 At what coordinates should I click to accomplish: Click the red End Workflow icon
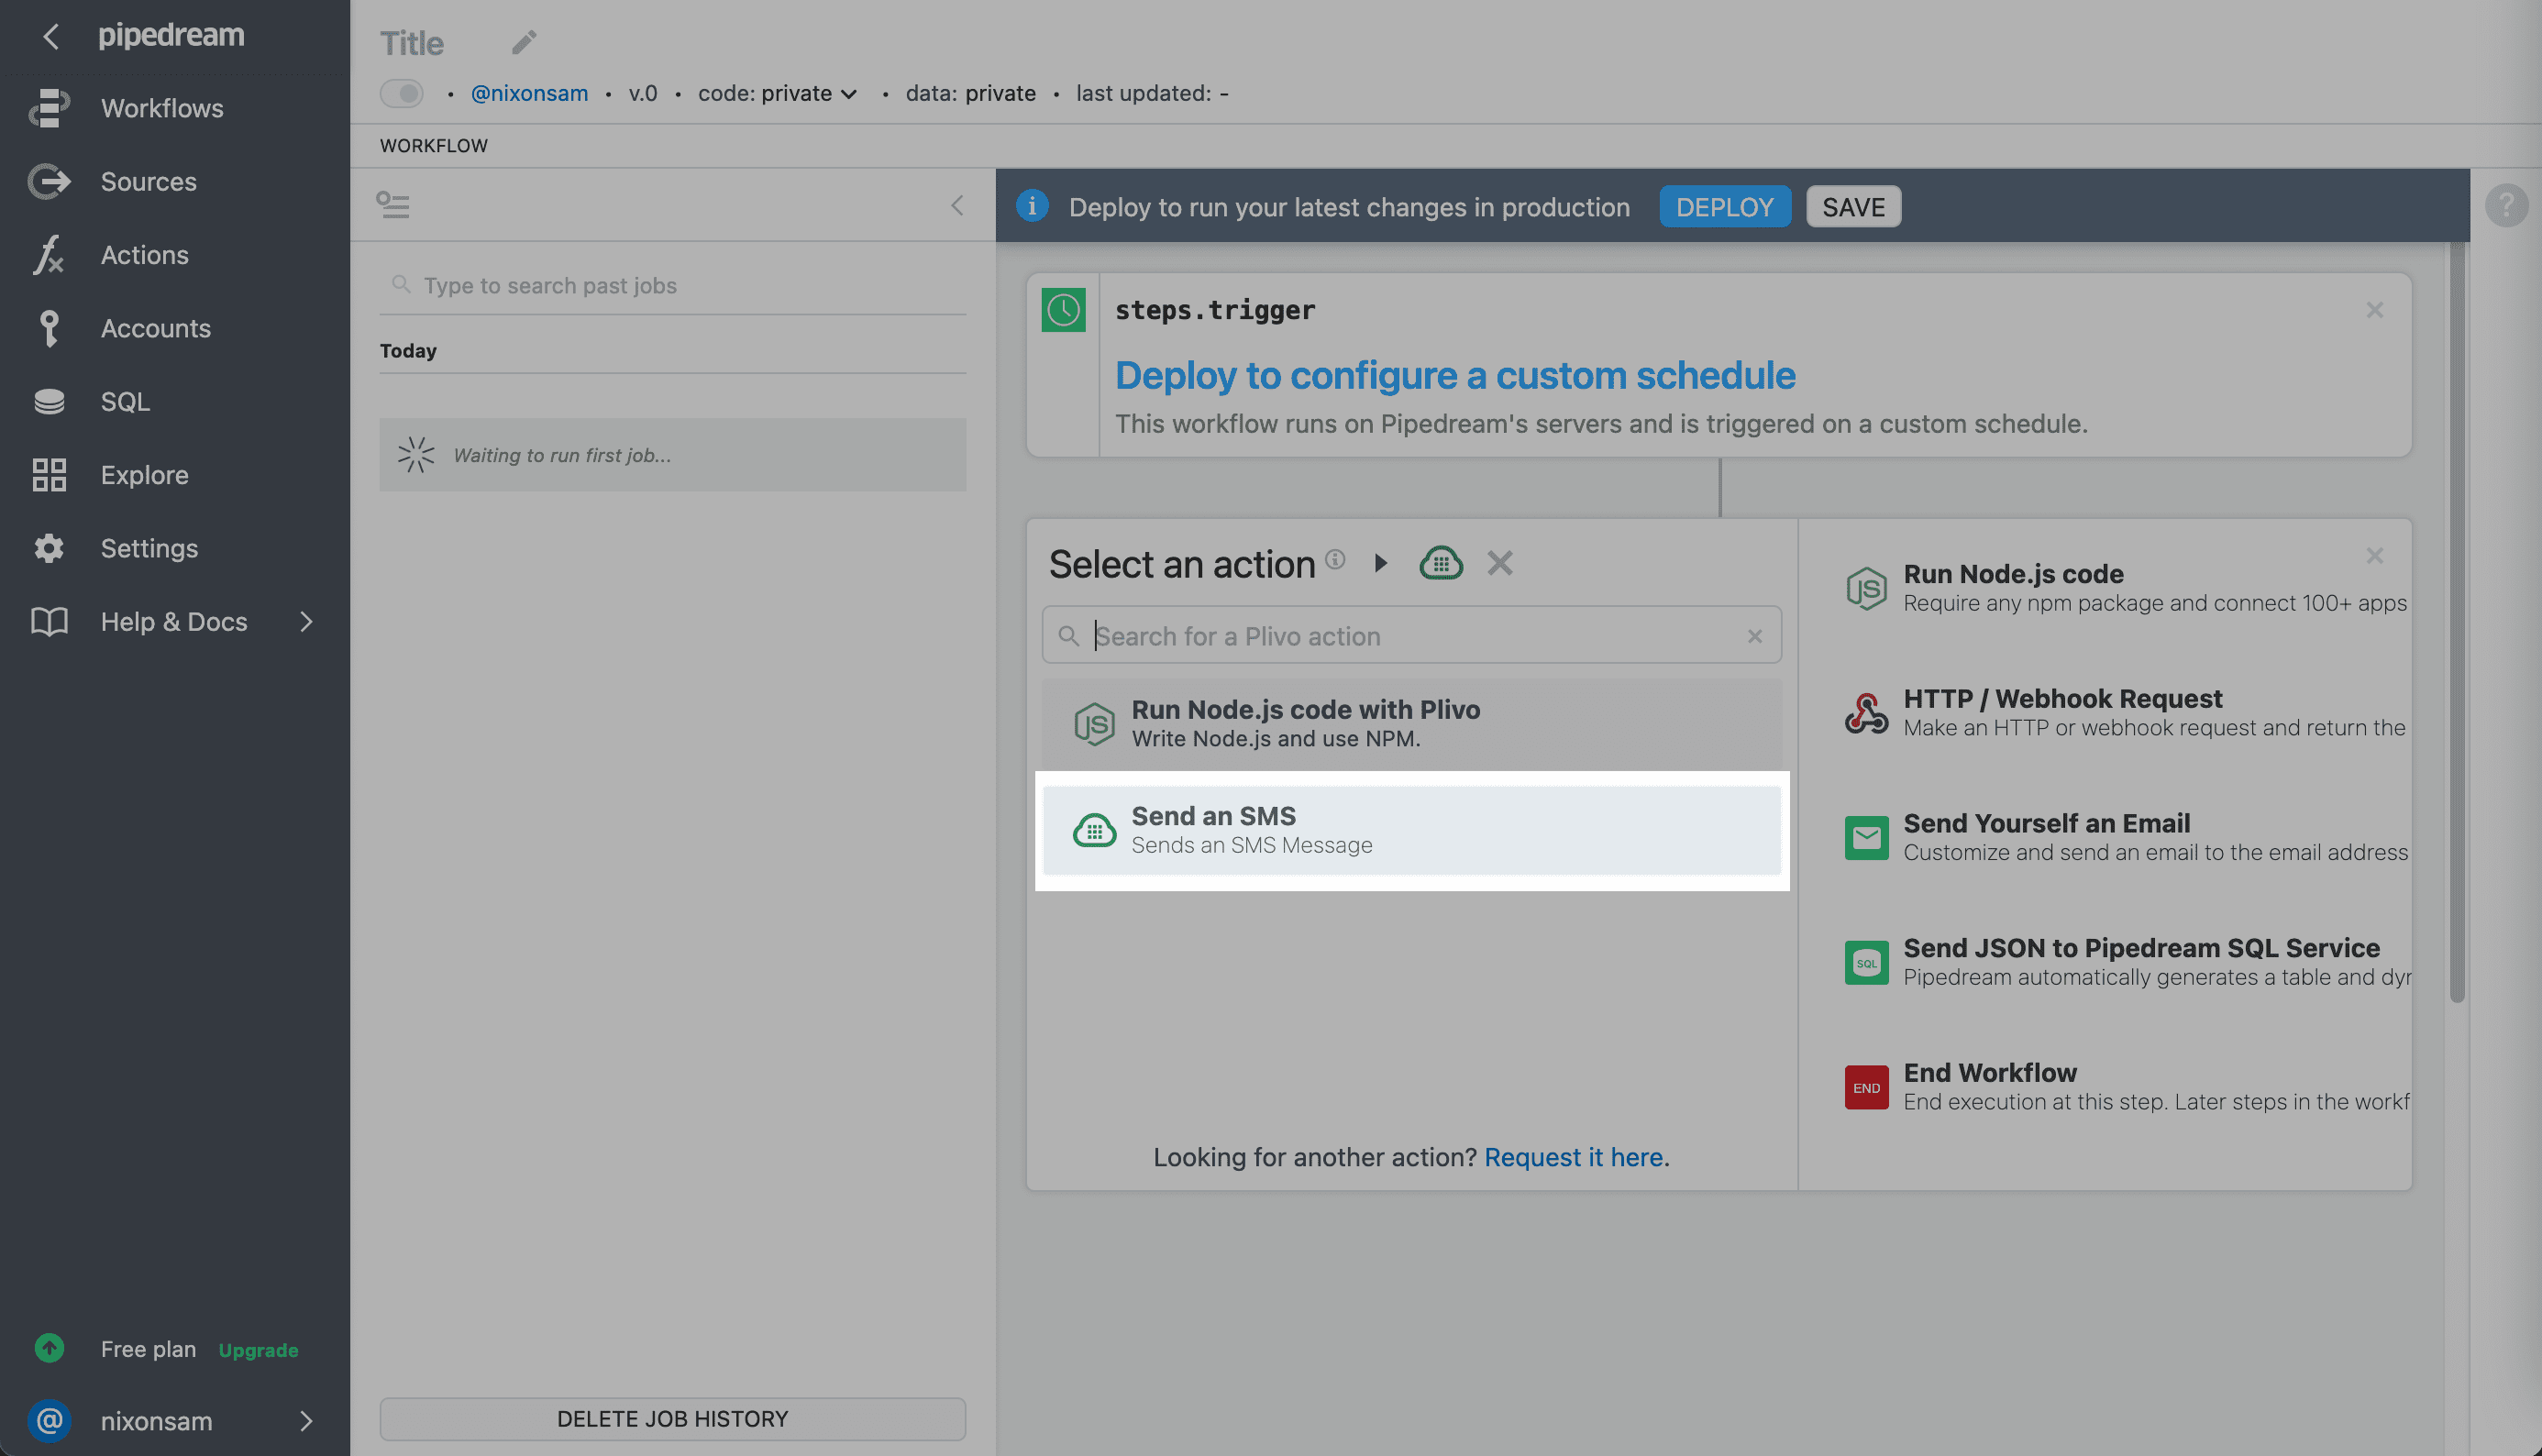click(1866, 1087)
